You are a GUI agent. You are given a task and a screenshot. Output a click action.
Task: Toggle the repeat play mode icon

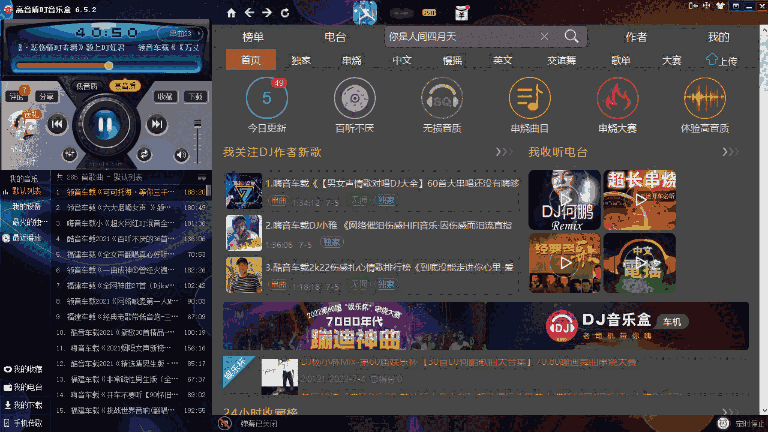pos(144,154)
